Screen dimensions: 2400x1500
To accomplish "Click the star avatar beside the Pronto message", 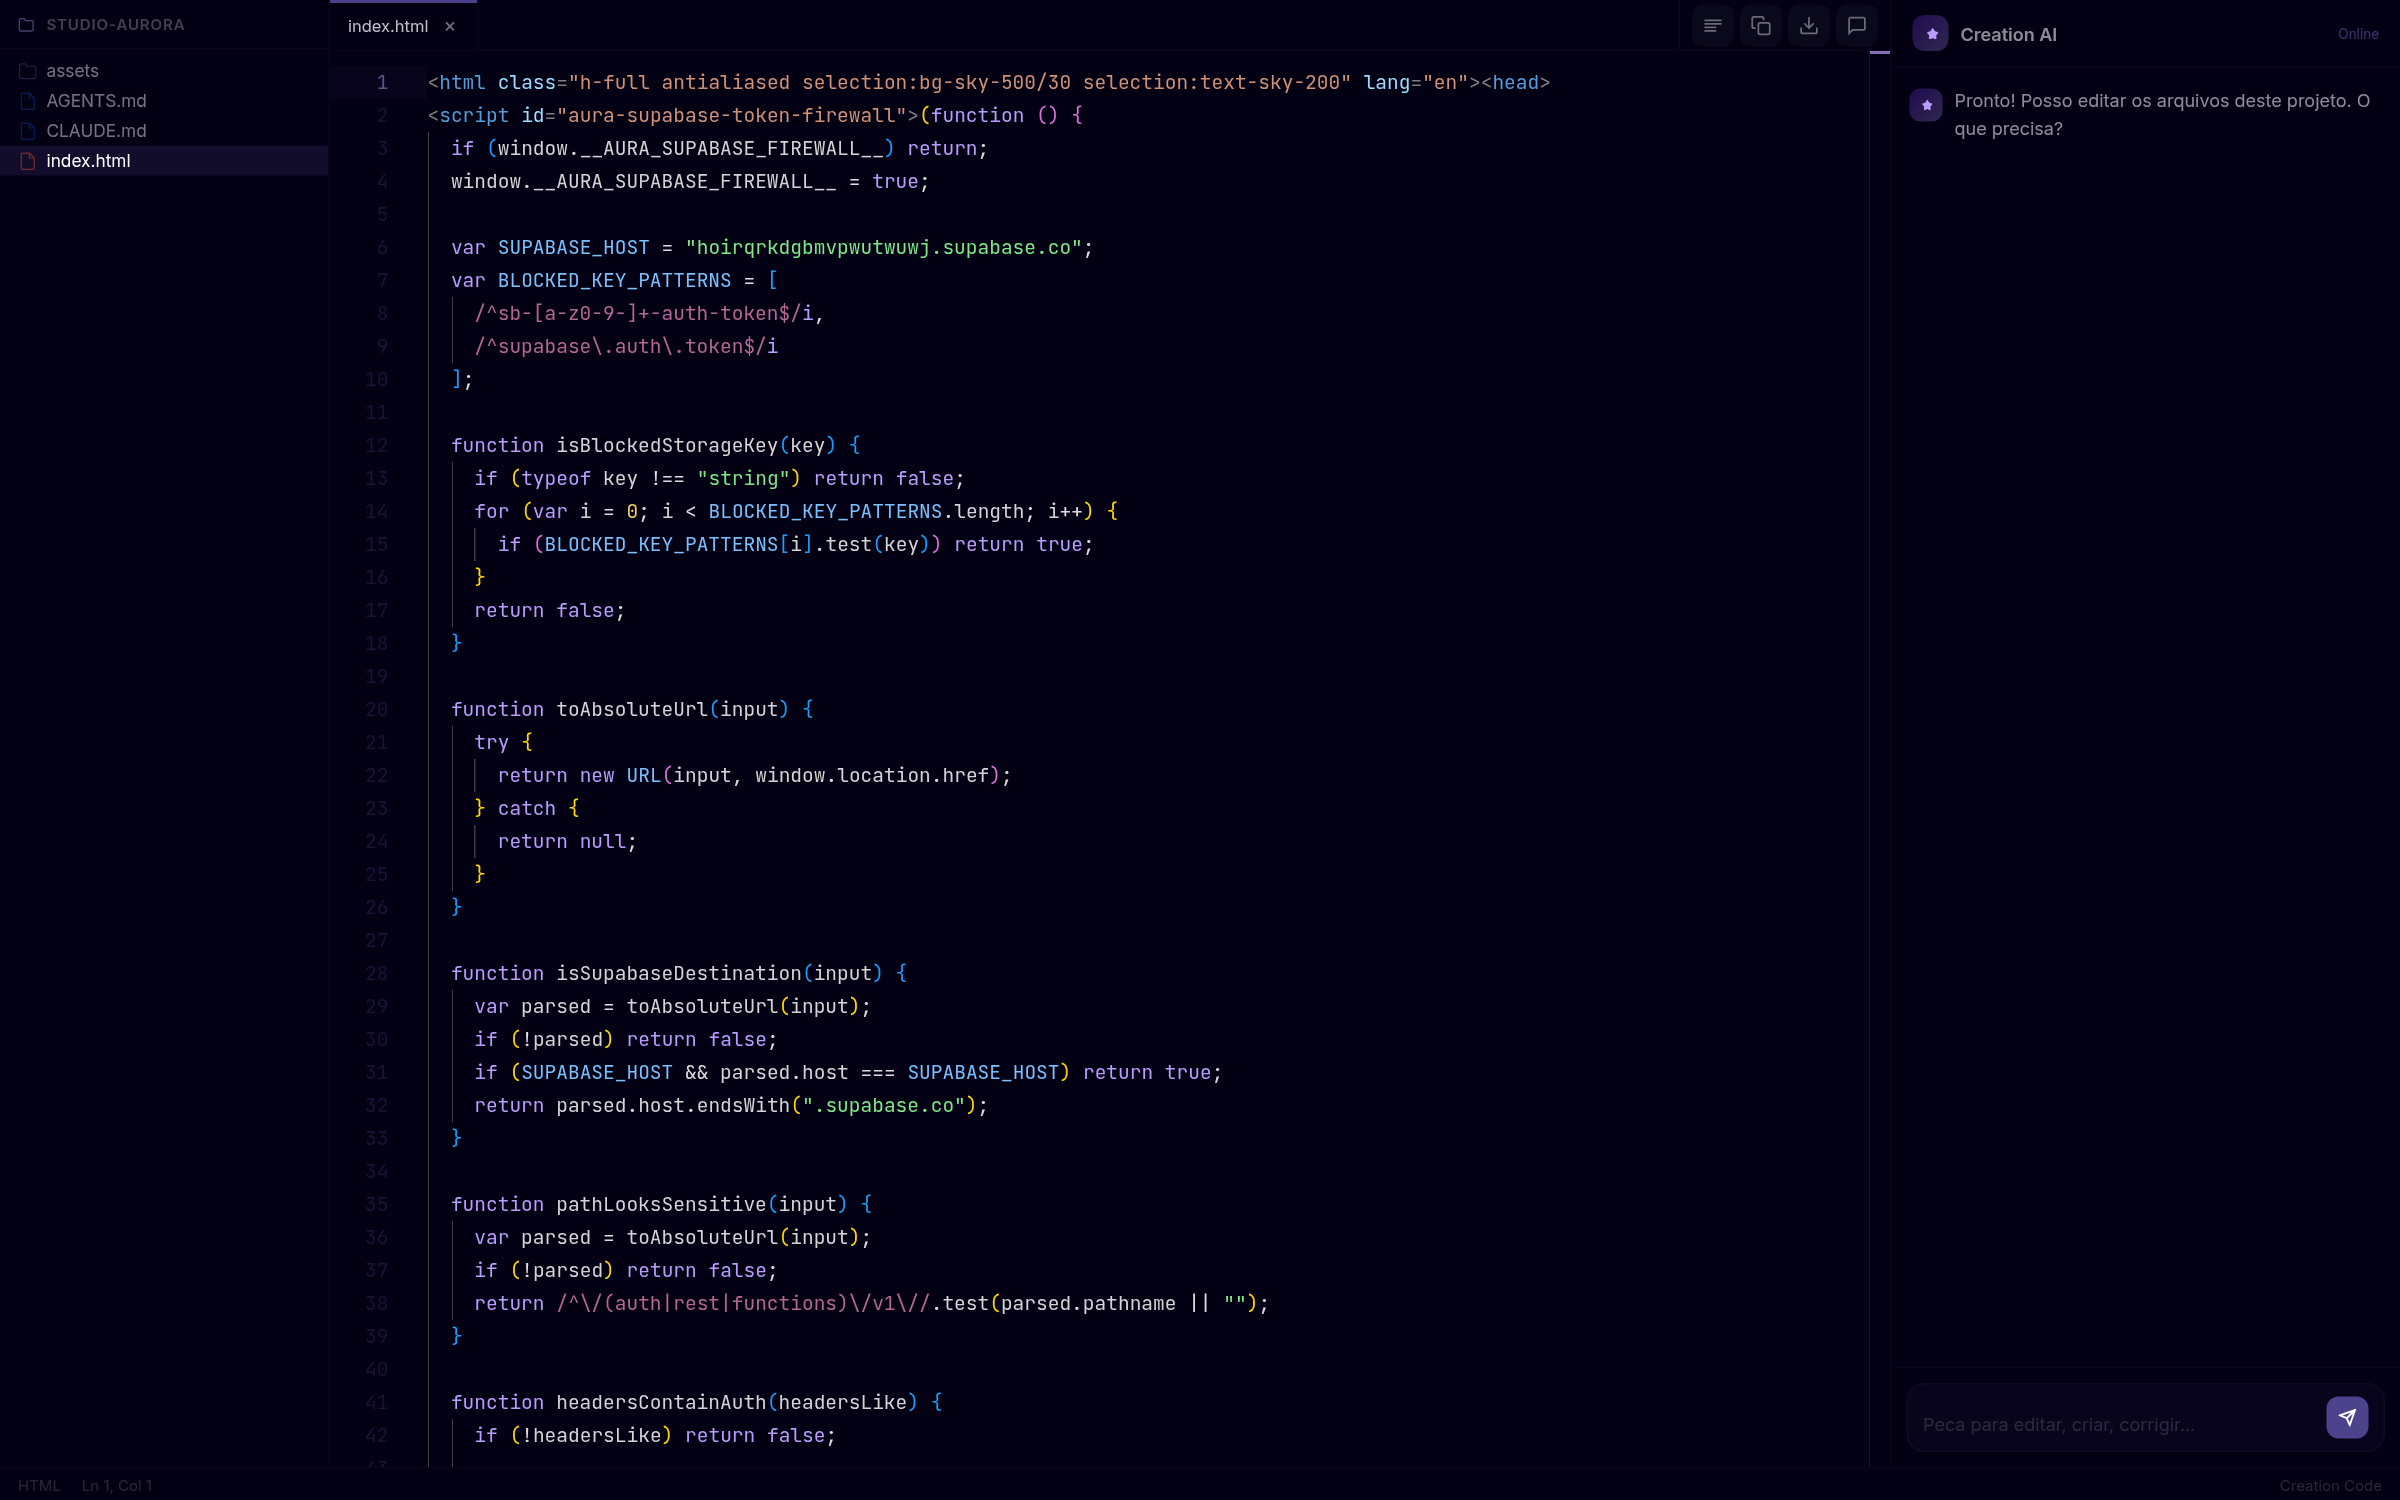I will 1926,105.
